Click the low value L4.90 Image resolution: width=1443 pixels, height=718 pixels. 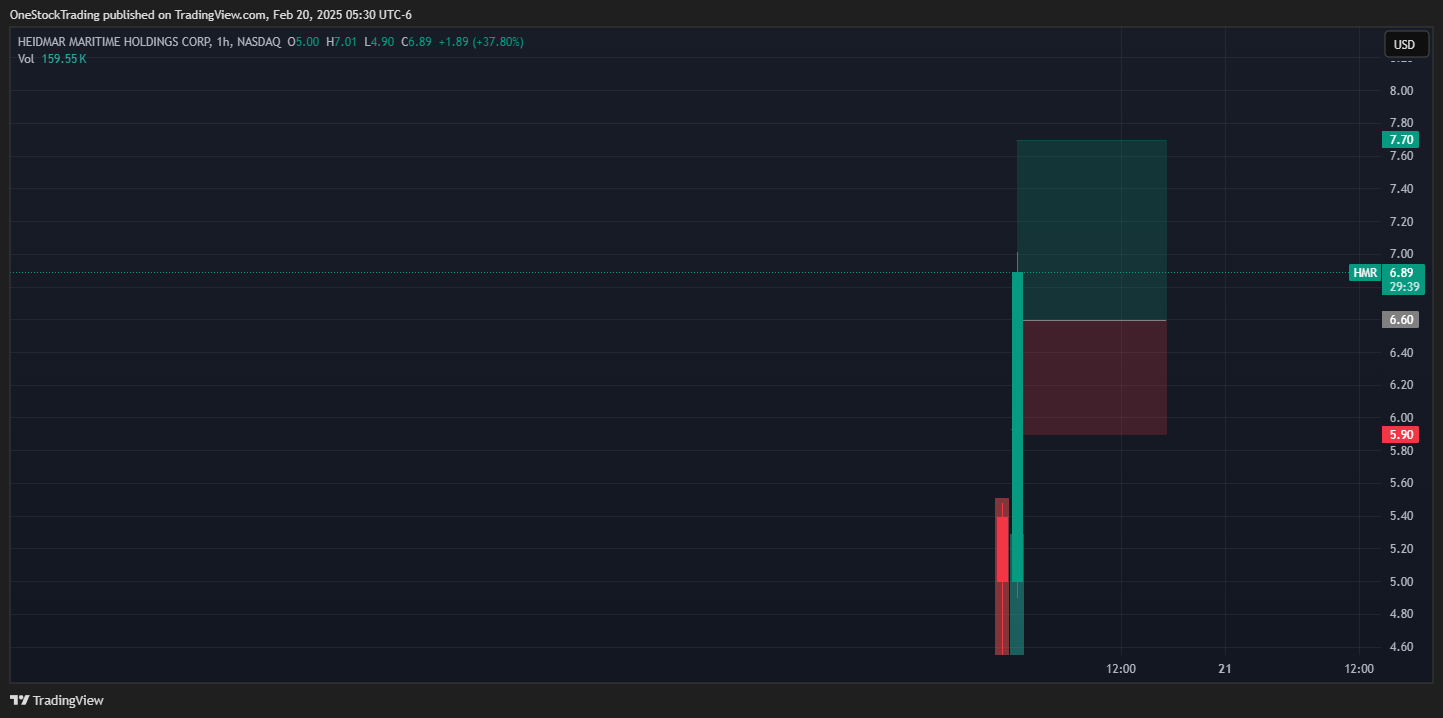click(379, 42)
